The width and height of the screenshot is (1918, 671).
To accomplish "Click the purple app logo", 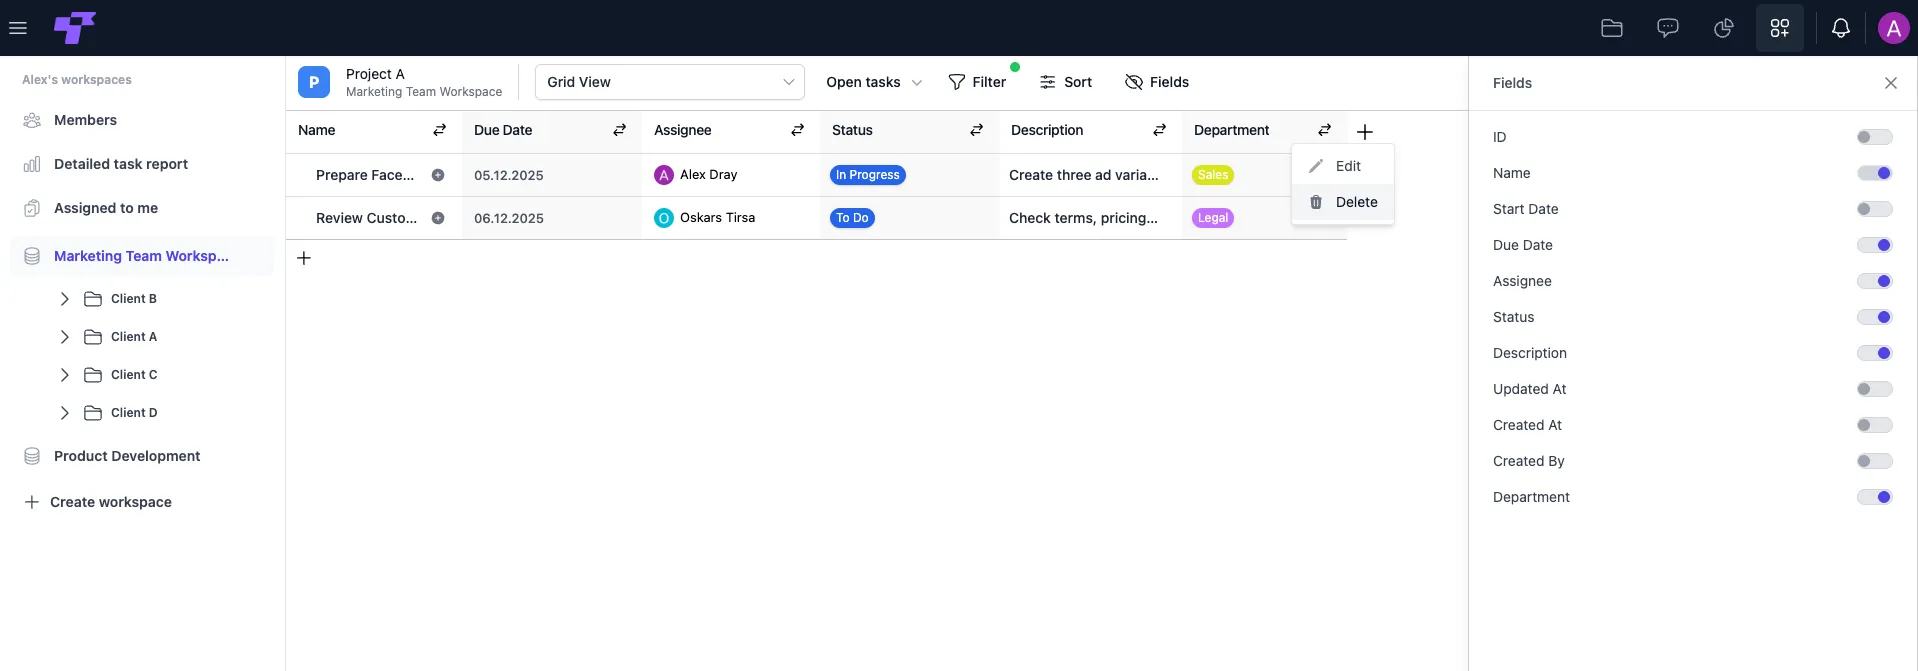I will (x=75, y=28).
